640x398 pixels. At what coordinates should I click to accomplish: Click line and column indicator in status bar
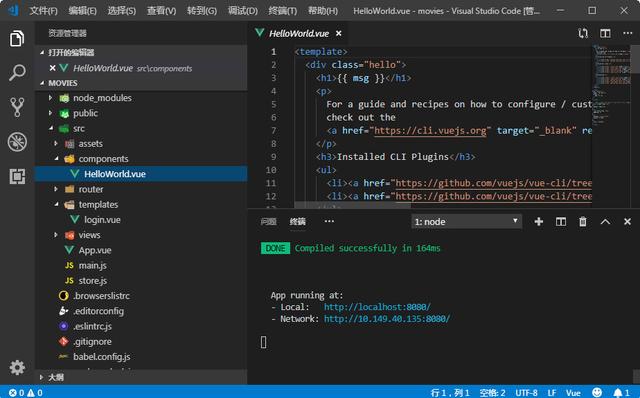tap(450, 393)
